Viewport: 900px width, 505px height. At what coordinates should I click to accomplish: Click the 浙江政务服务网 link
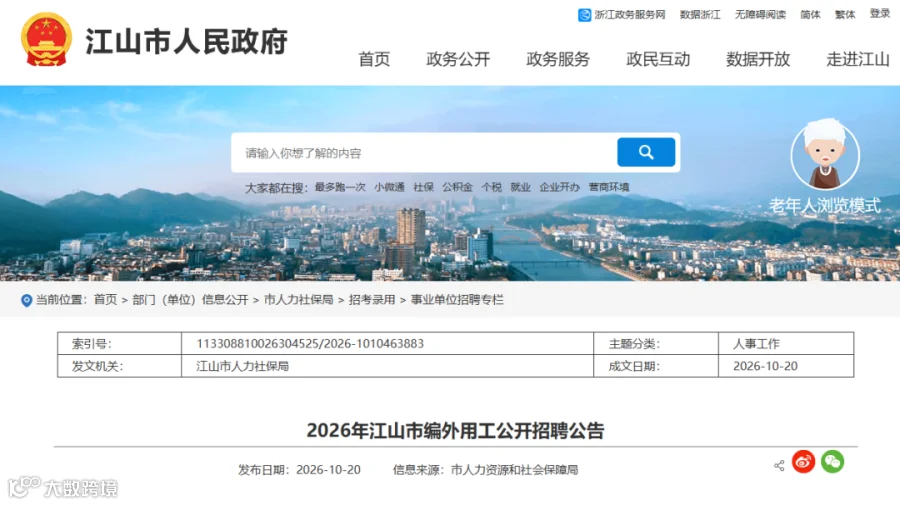630,15
